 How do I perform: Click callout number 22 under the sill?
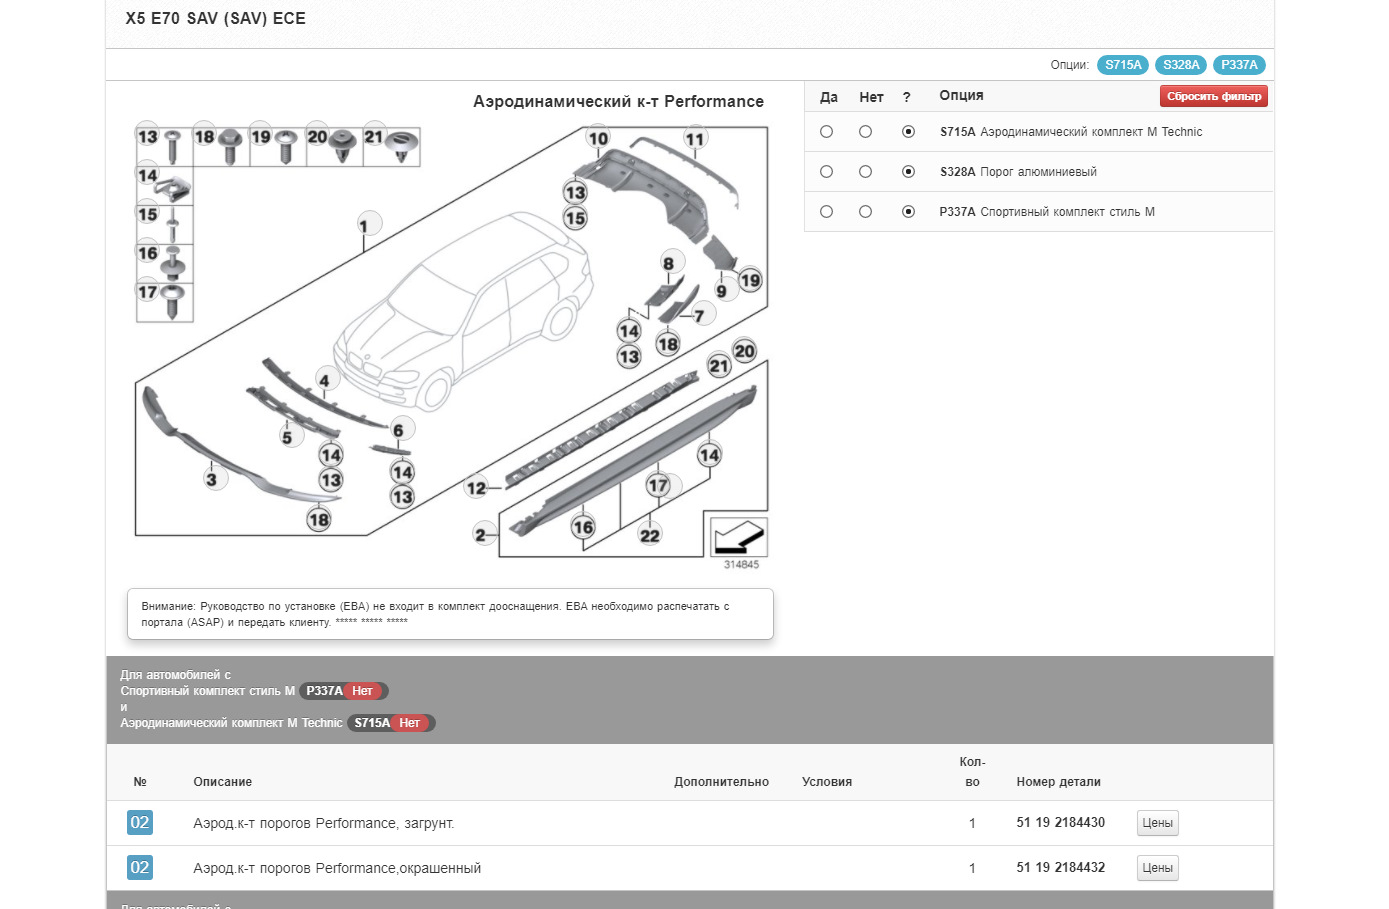(650, 535)
